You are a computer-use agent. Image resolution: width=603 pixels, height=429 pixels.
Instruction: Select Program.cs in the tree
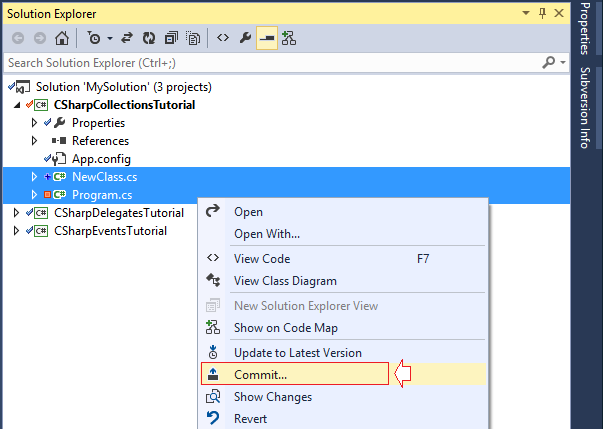pos(102,195)
